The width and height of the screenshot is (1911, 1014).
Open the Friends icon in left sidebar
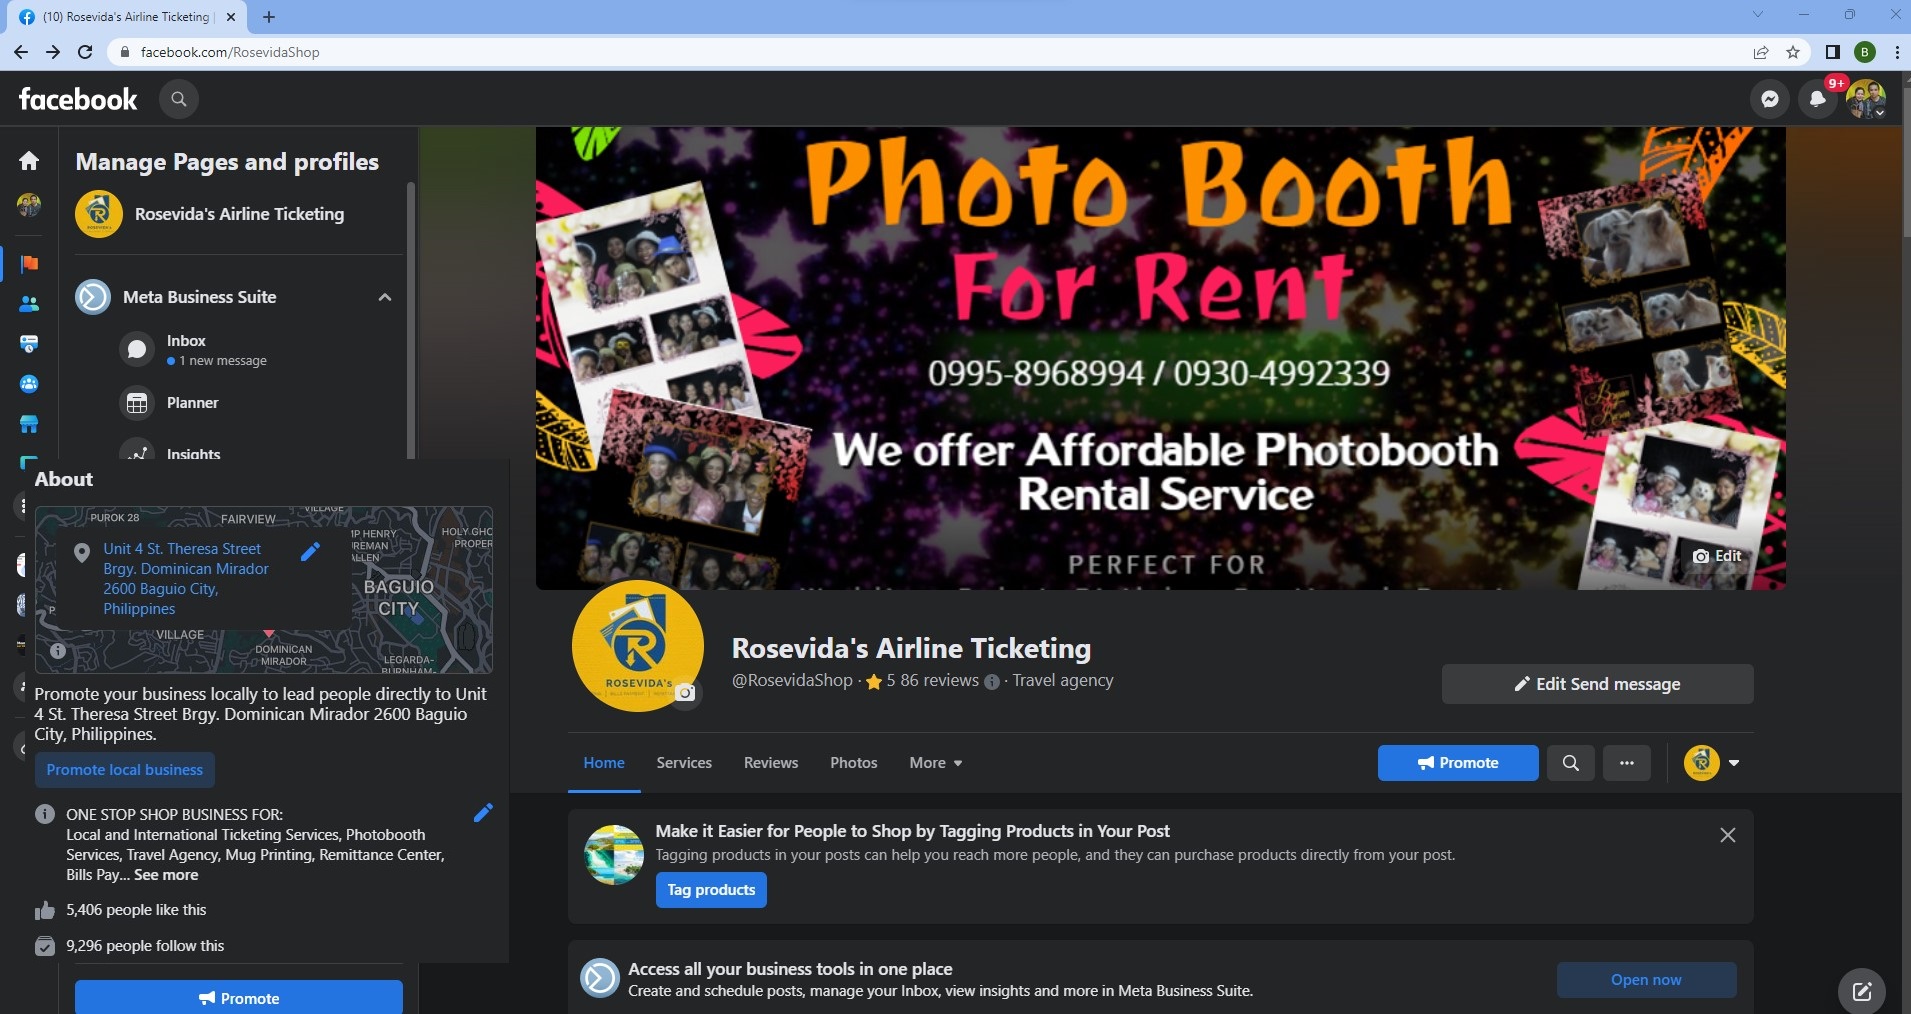[29, 304]
